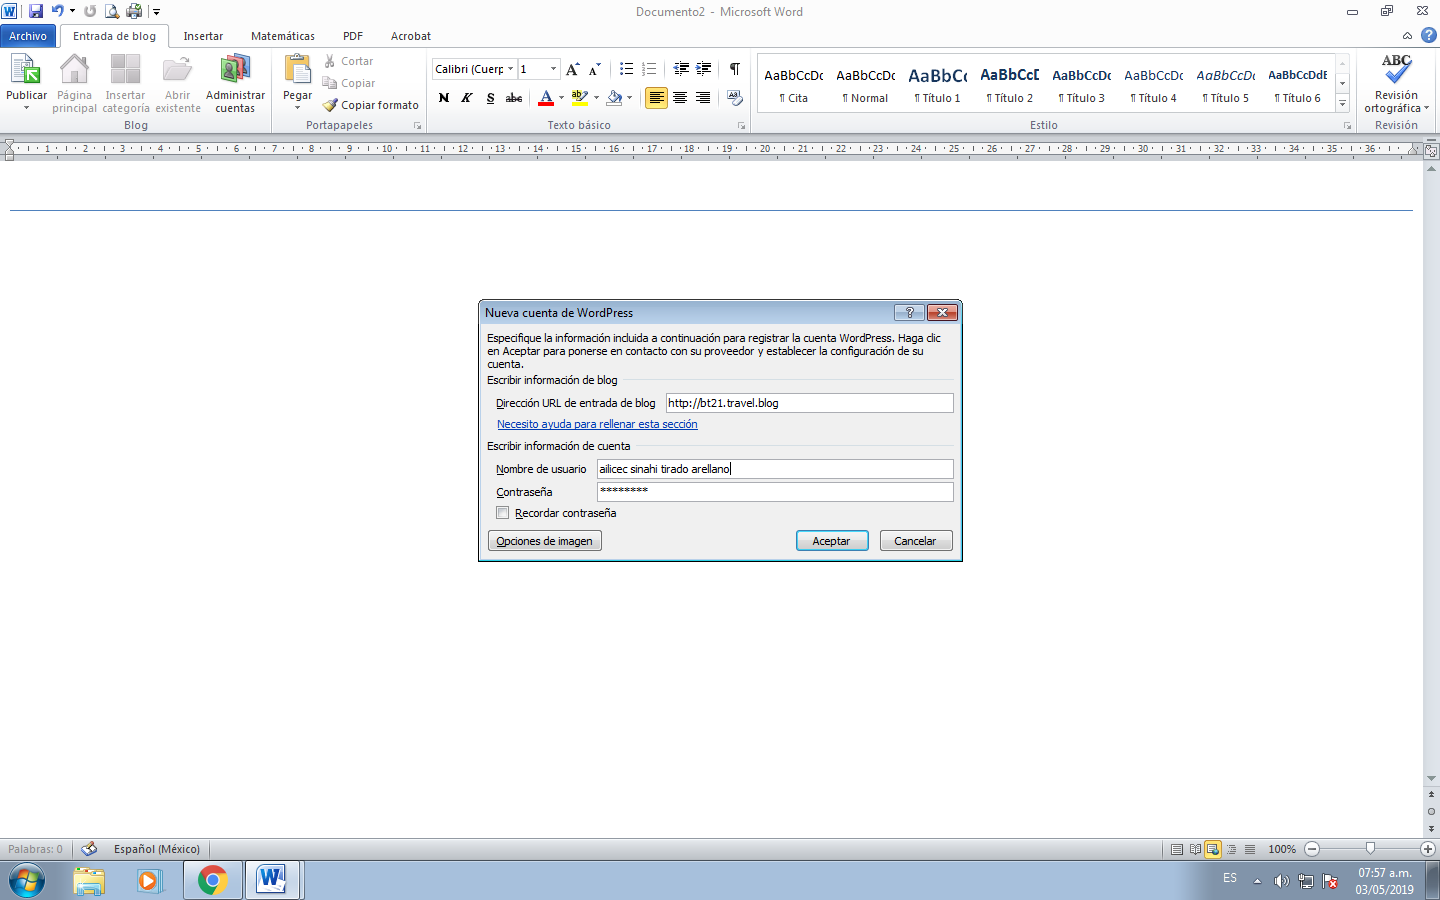Launch Google Chrome from the taskbar

click(x=212, y=880)
